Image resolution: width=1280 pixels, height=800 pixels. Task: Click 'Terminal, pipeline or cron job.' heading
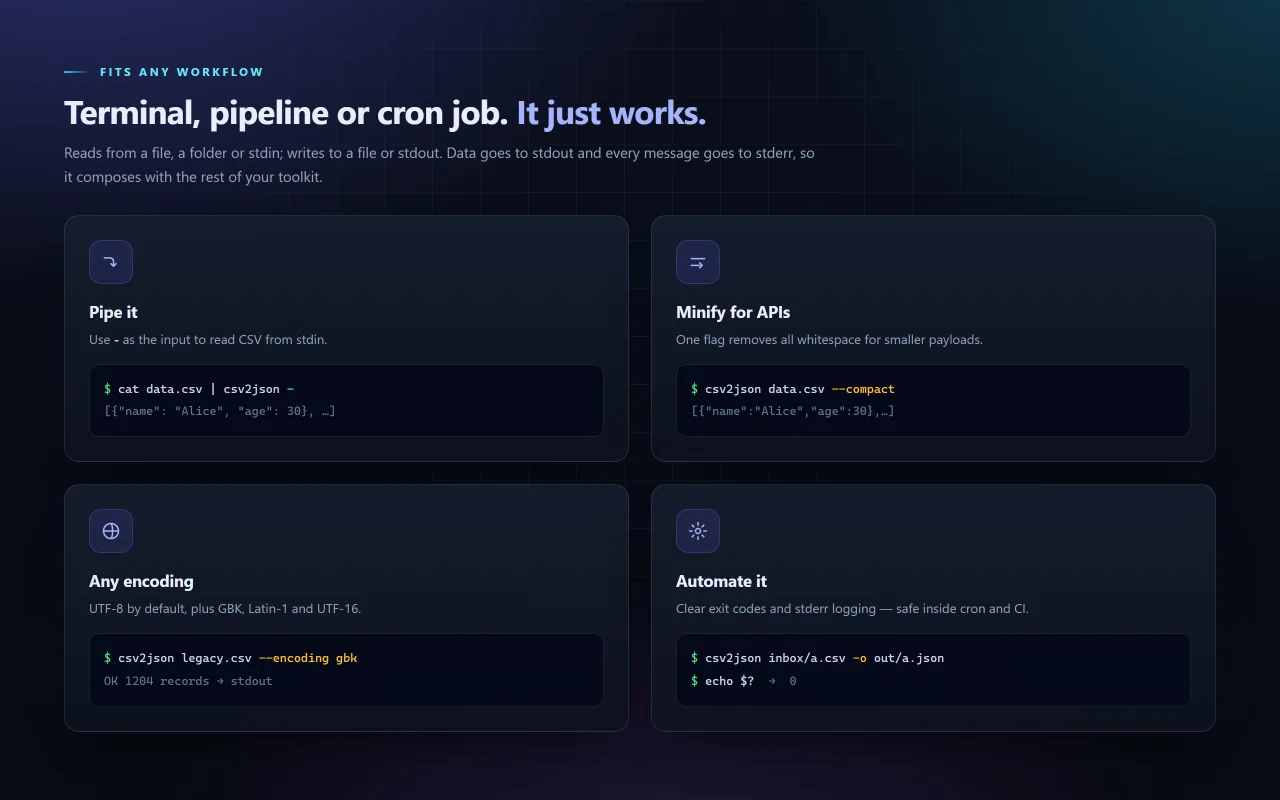(286, 113)
